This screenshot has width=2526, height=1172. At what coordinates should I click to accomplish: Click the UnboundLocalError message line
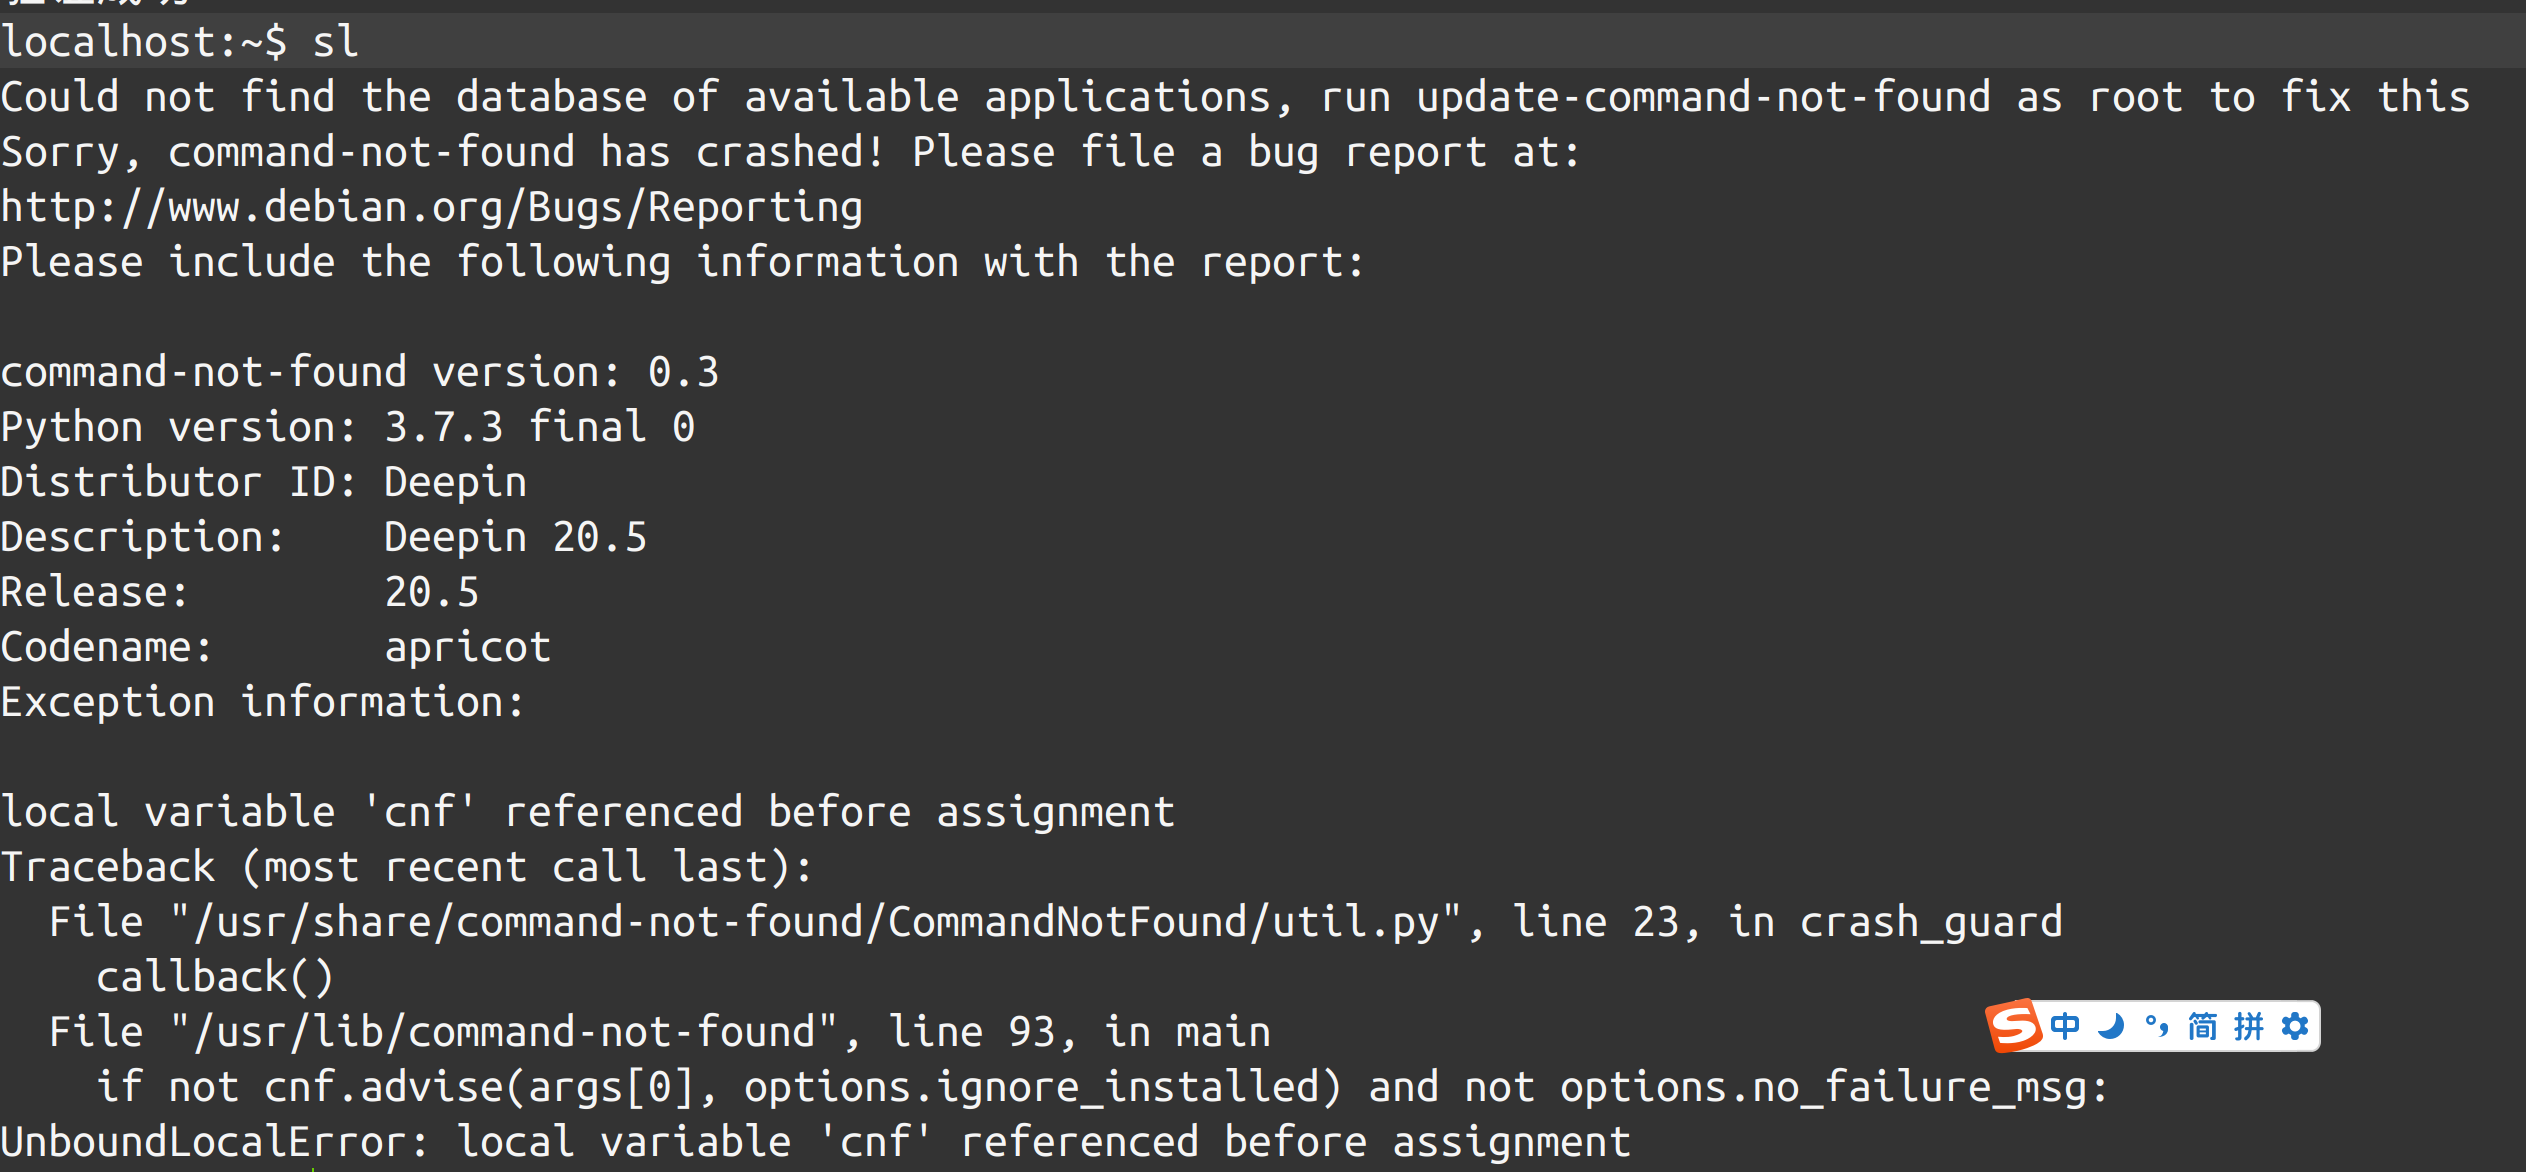[x=815, y=1142]
